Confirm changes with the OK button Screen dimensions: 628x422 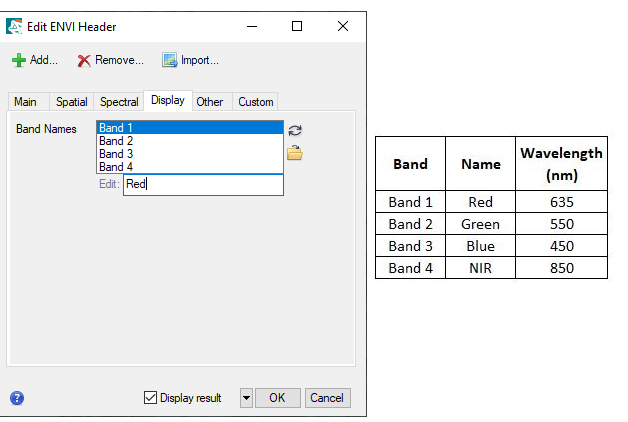point(278,398)
